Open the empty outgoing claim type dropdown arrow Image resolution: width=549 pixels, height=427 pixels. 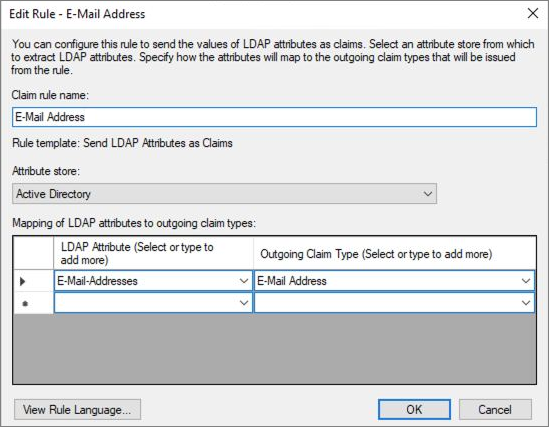(x=526, y=303)
